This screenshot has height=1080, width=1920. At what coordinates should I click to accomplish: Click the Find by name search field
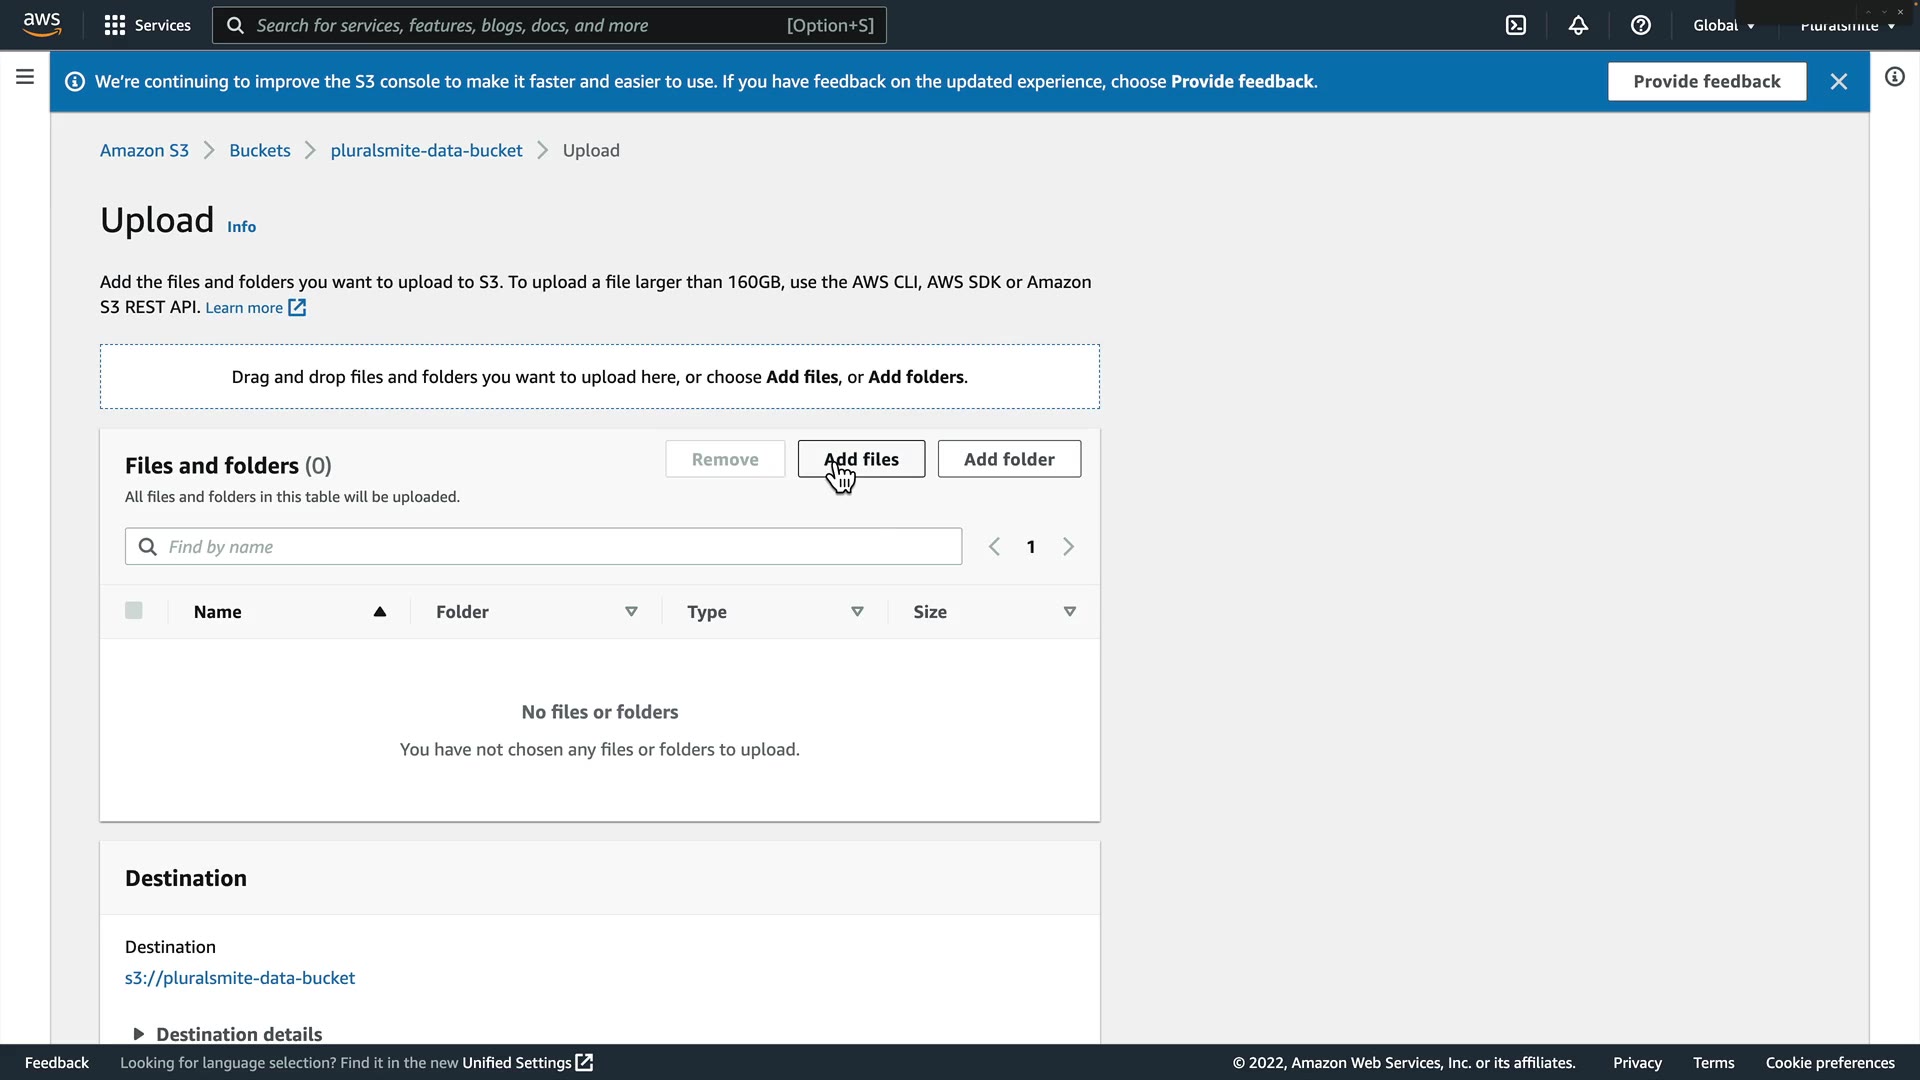(560, 547)
